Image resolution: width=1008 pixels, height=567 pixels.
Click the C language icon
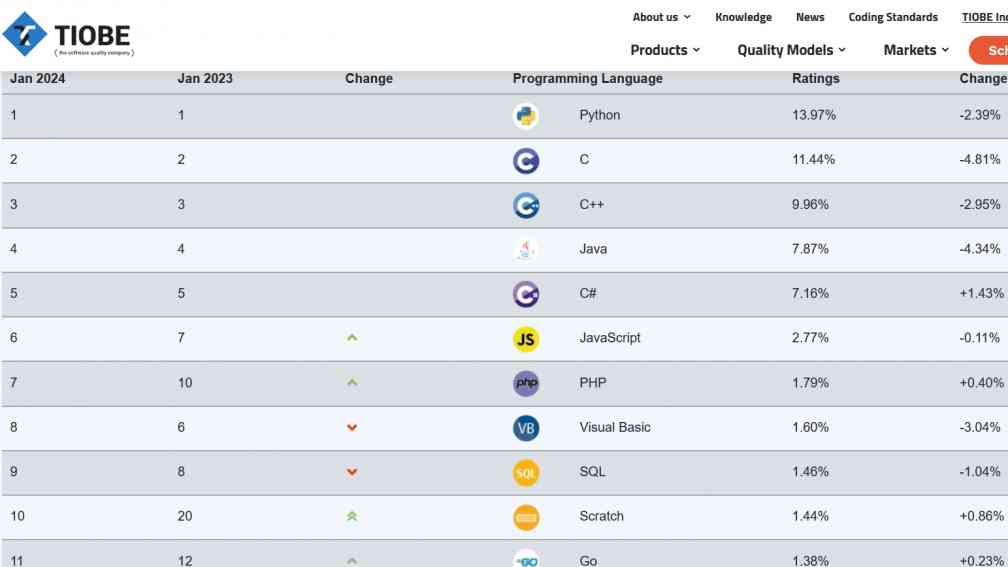(x=526, y=160)
